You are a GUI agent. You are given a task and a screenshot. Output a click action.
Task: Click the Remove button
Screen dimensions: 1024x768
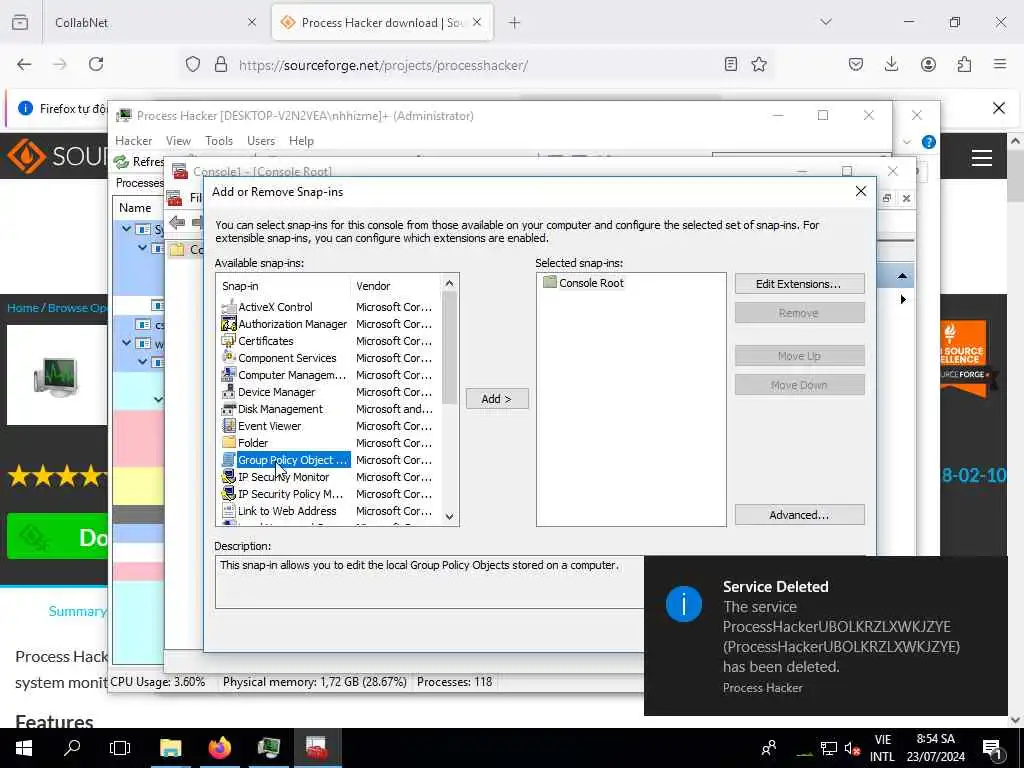pyautogui.click(x=799, y=313)
